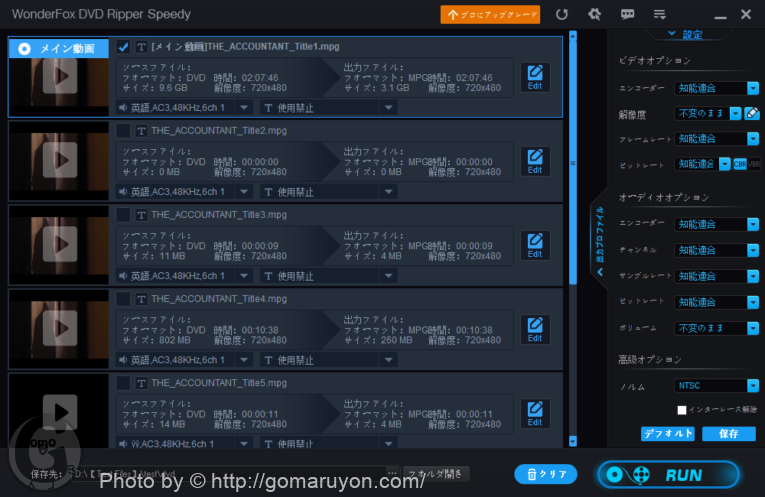The width and height of the screenshot is (765, 497).
Task: Enable the deinterlace checkbox
Action: coord(682,410)
